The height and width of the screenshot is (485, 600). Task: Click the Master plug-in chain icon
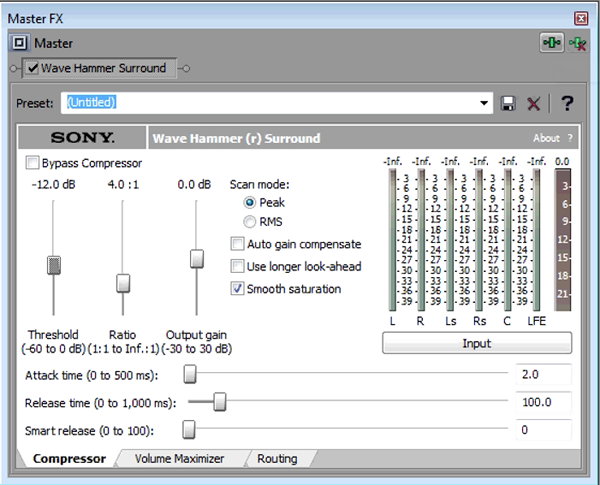pyautogui.click(x=19, y=43)
